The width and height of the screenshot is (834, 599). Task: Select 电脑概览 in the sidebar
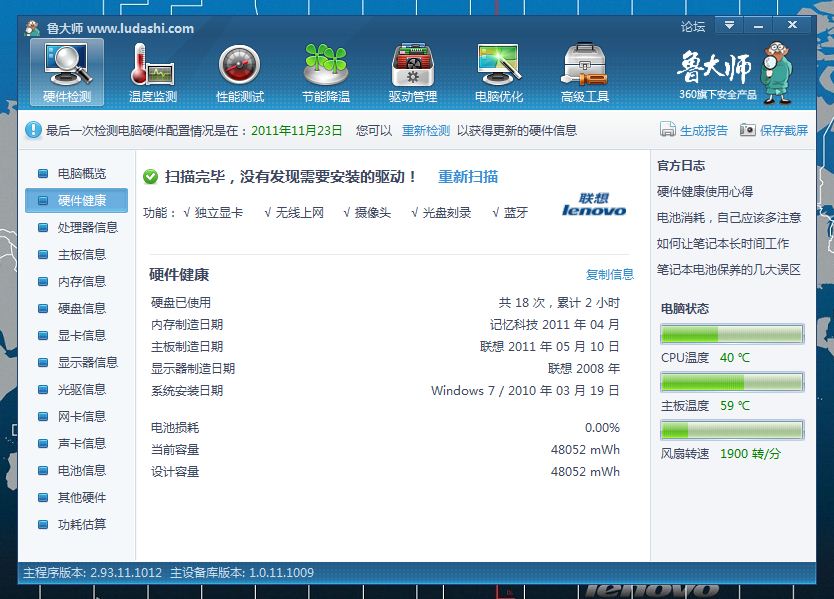(77, 173)
